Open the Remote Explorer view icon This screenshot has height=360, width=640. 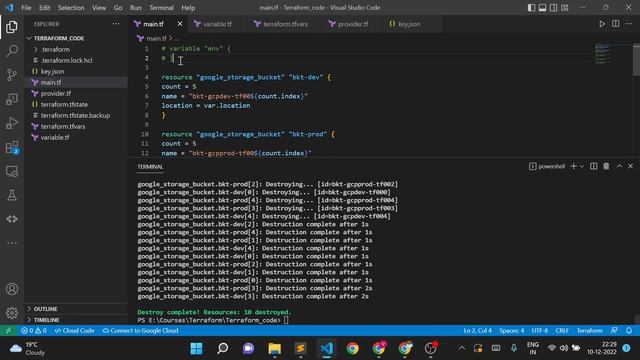tap(12, 99)
